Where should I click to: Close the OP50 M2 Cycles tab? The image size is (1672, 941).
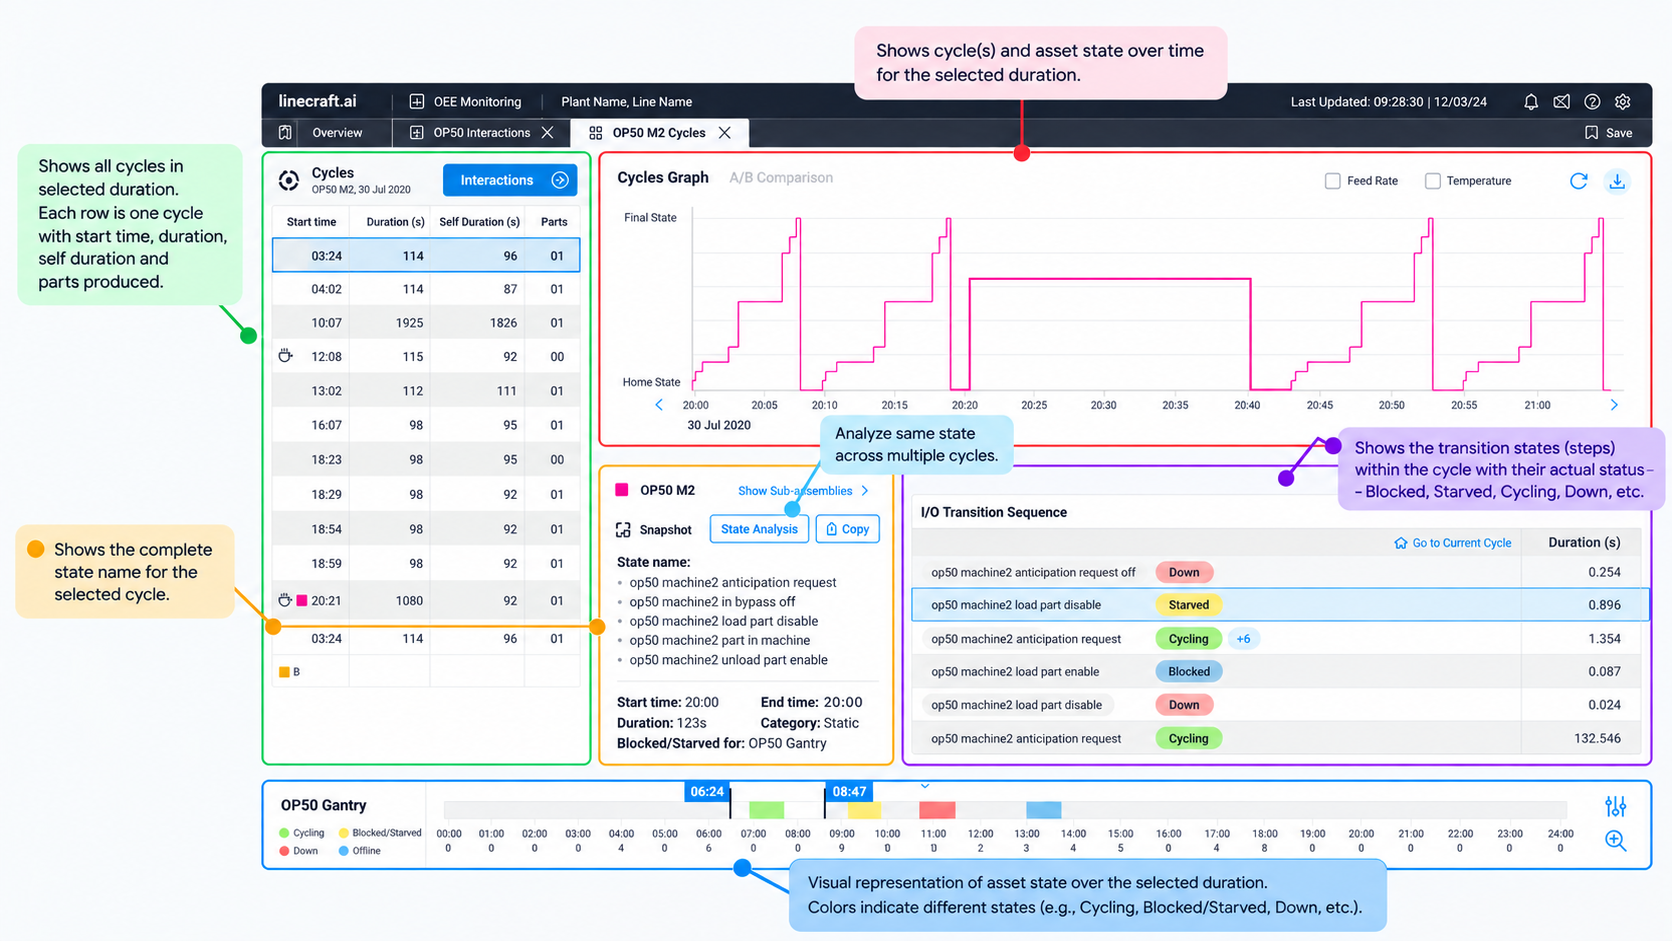click(x=725, y=133)
